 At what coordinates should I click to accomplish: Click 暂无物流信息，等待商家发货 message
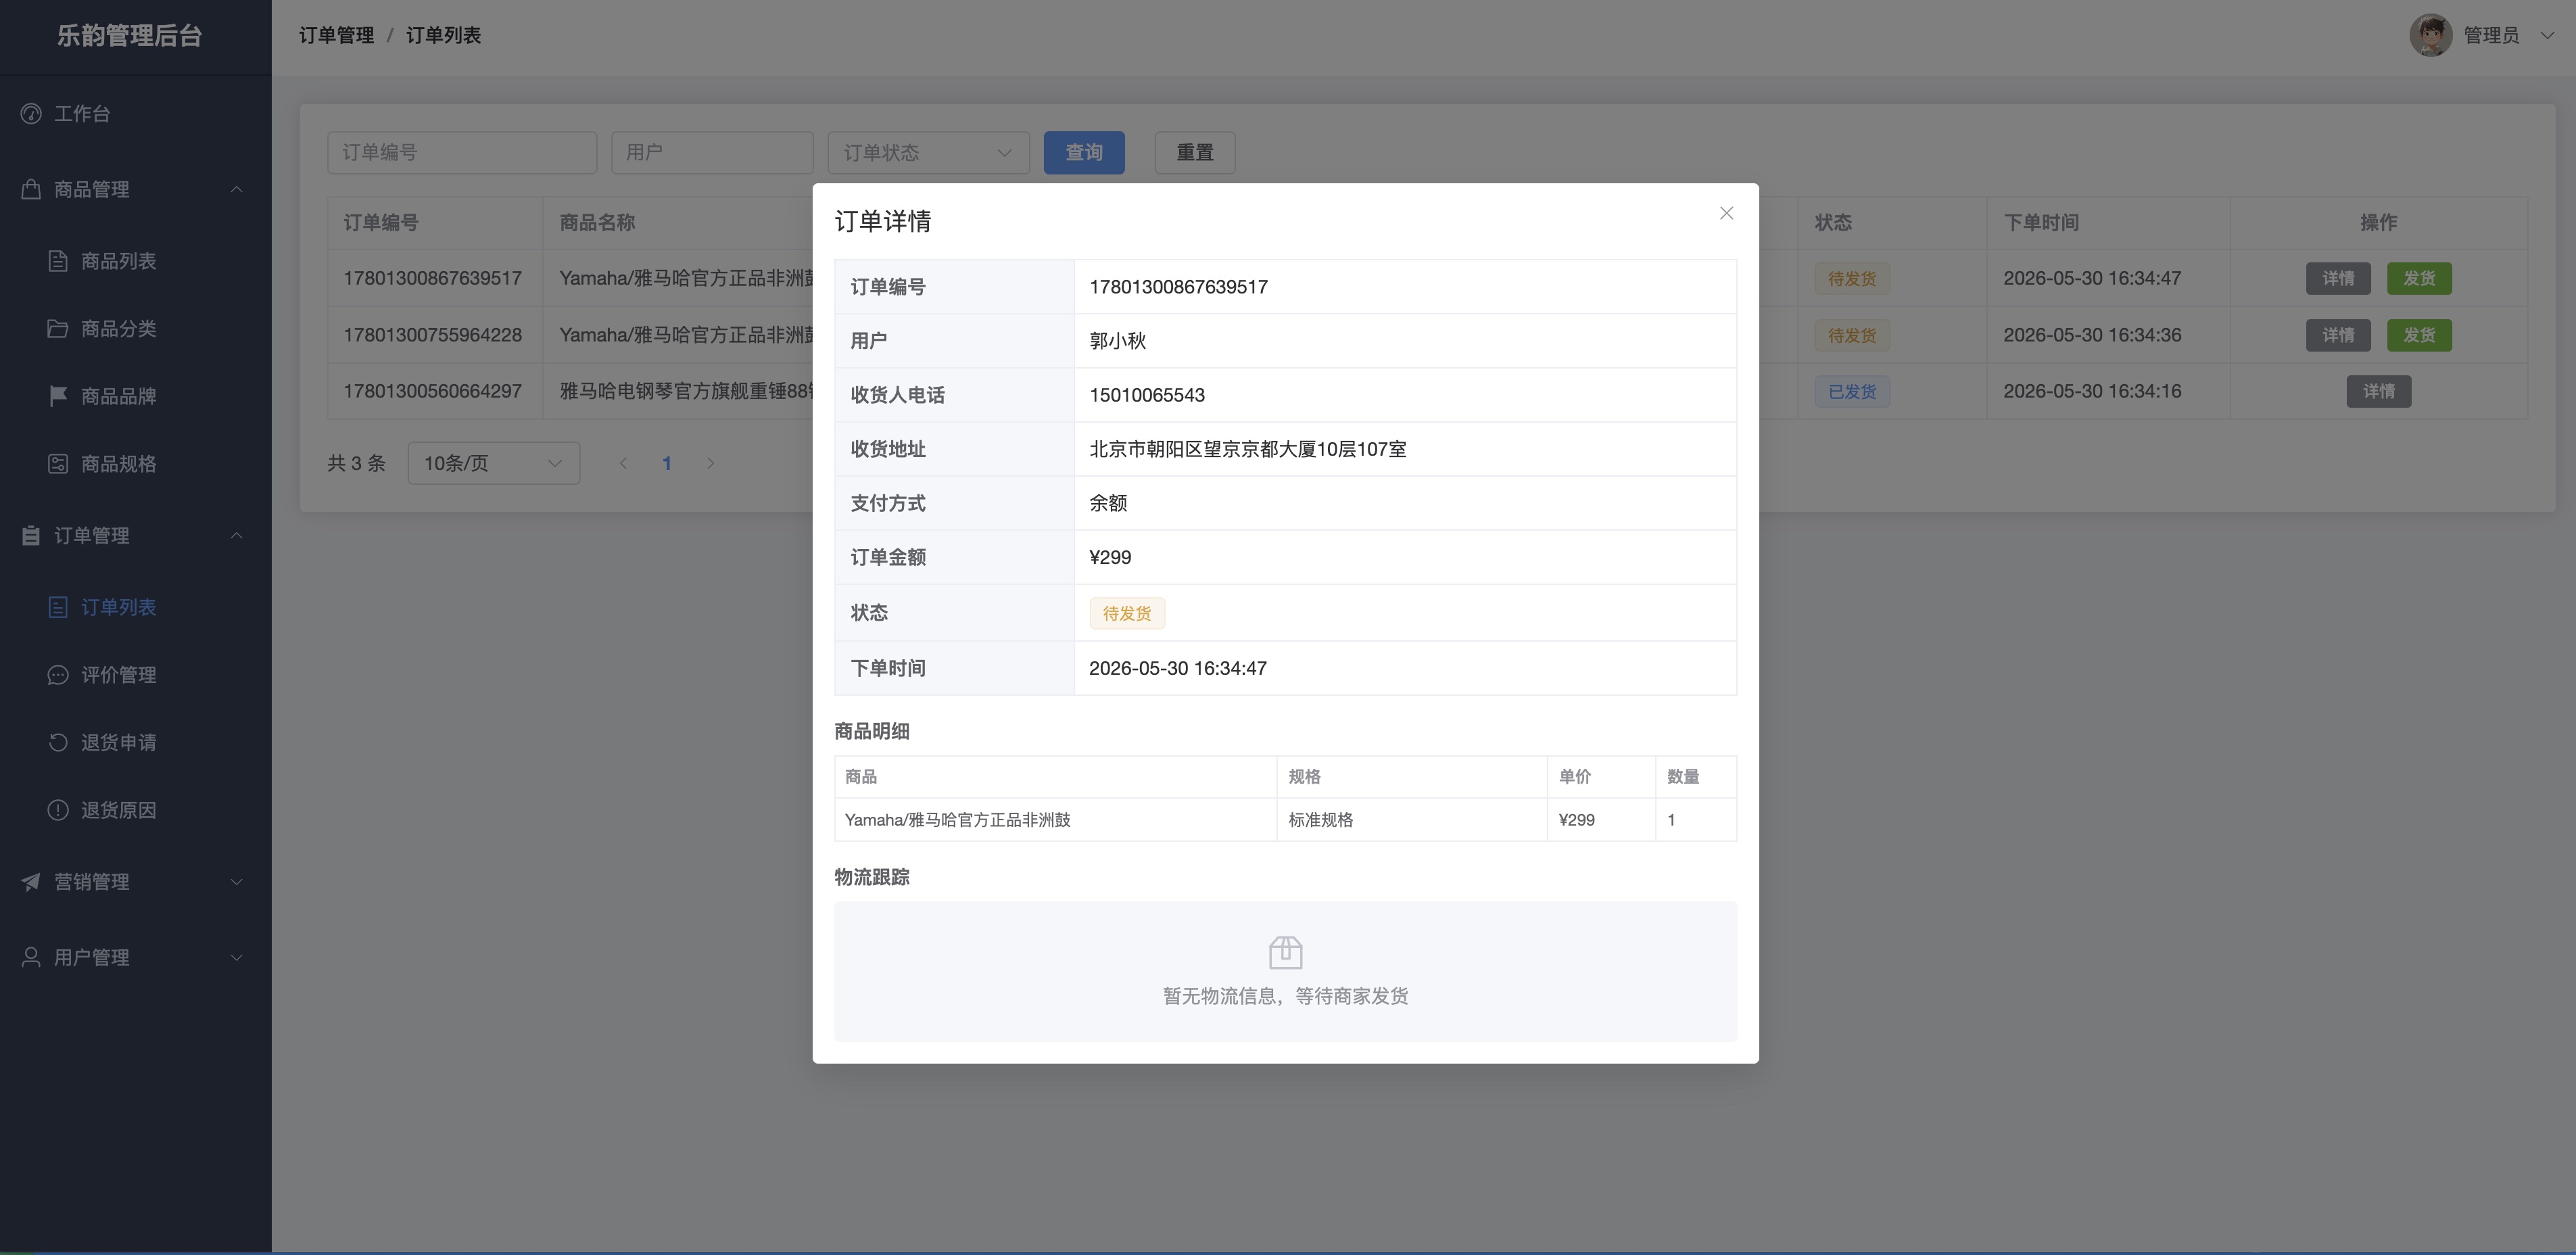(1285, 996)
